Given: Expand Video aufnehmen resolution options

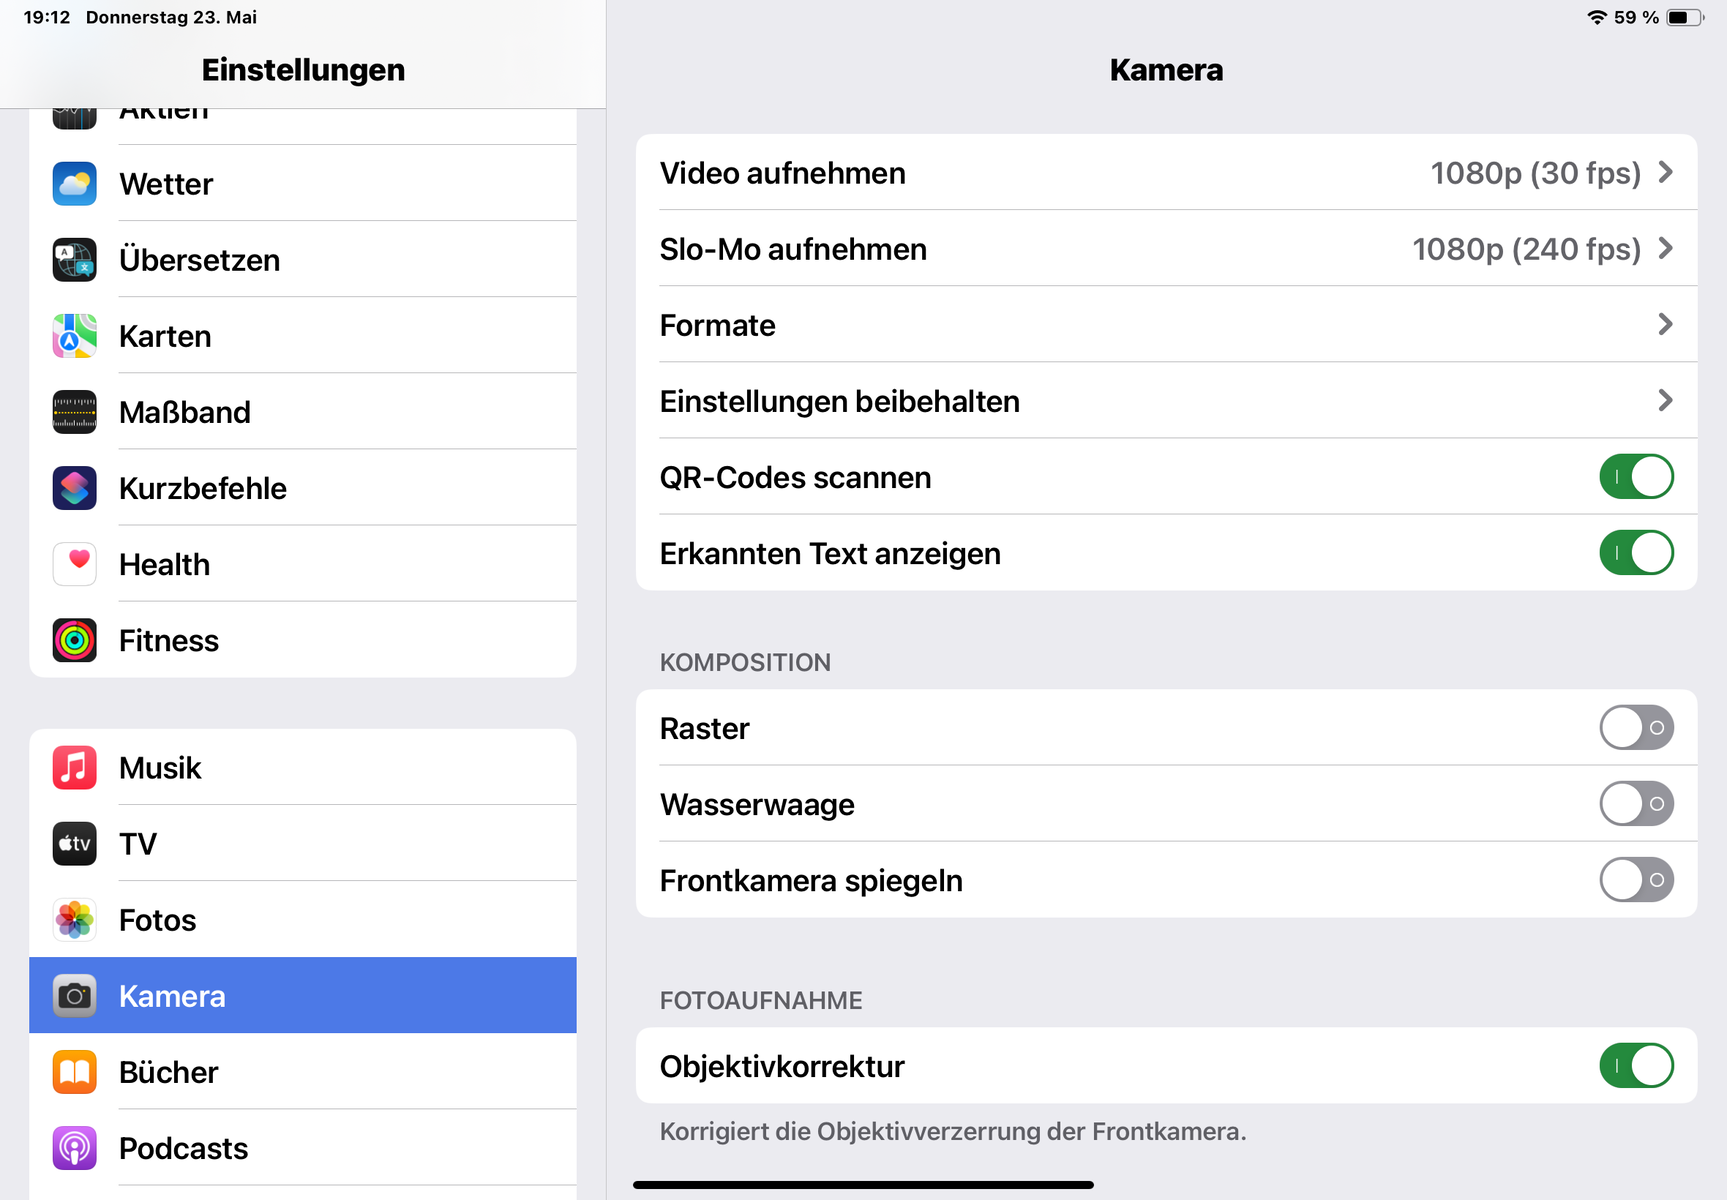Looking at the screenshot, I should click(x=1665, y=173).
